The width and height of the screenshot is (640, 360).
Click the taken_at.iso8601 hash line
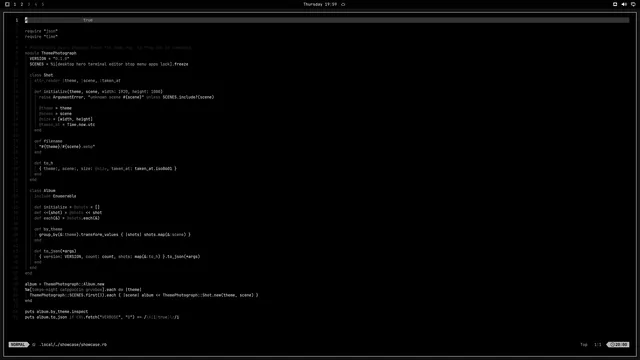[x=108, y=169]
